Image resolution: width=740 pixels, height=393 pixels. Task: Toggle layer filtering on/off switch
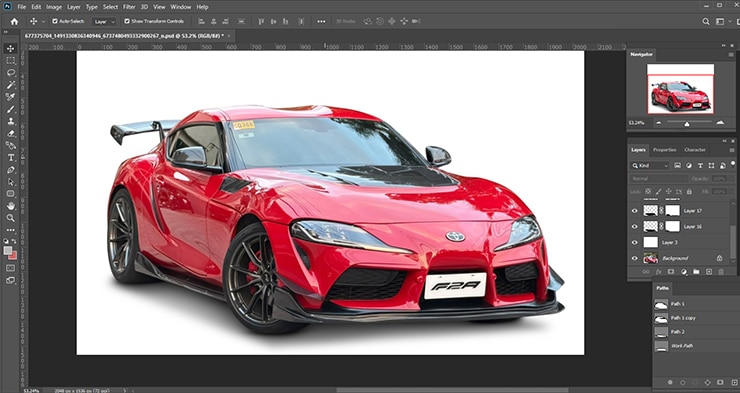point(732,164)
